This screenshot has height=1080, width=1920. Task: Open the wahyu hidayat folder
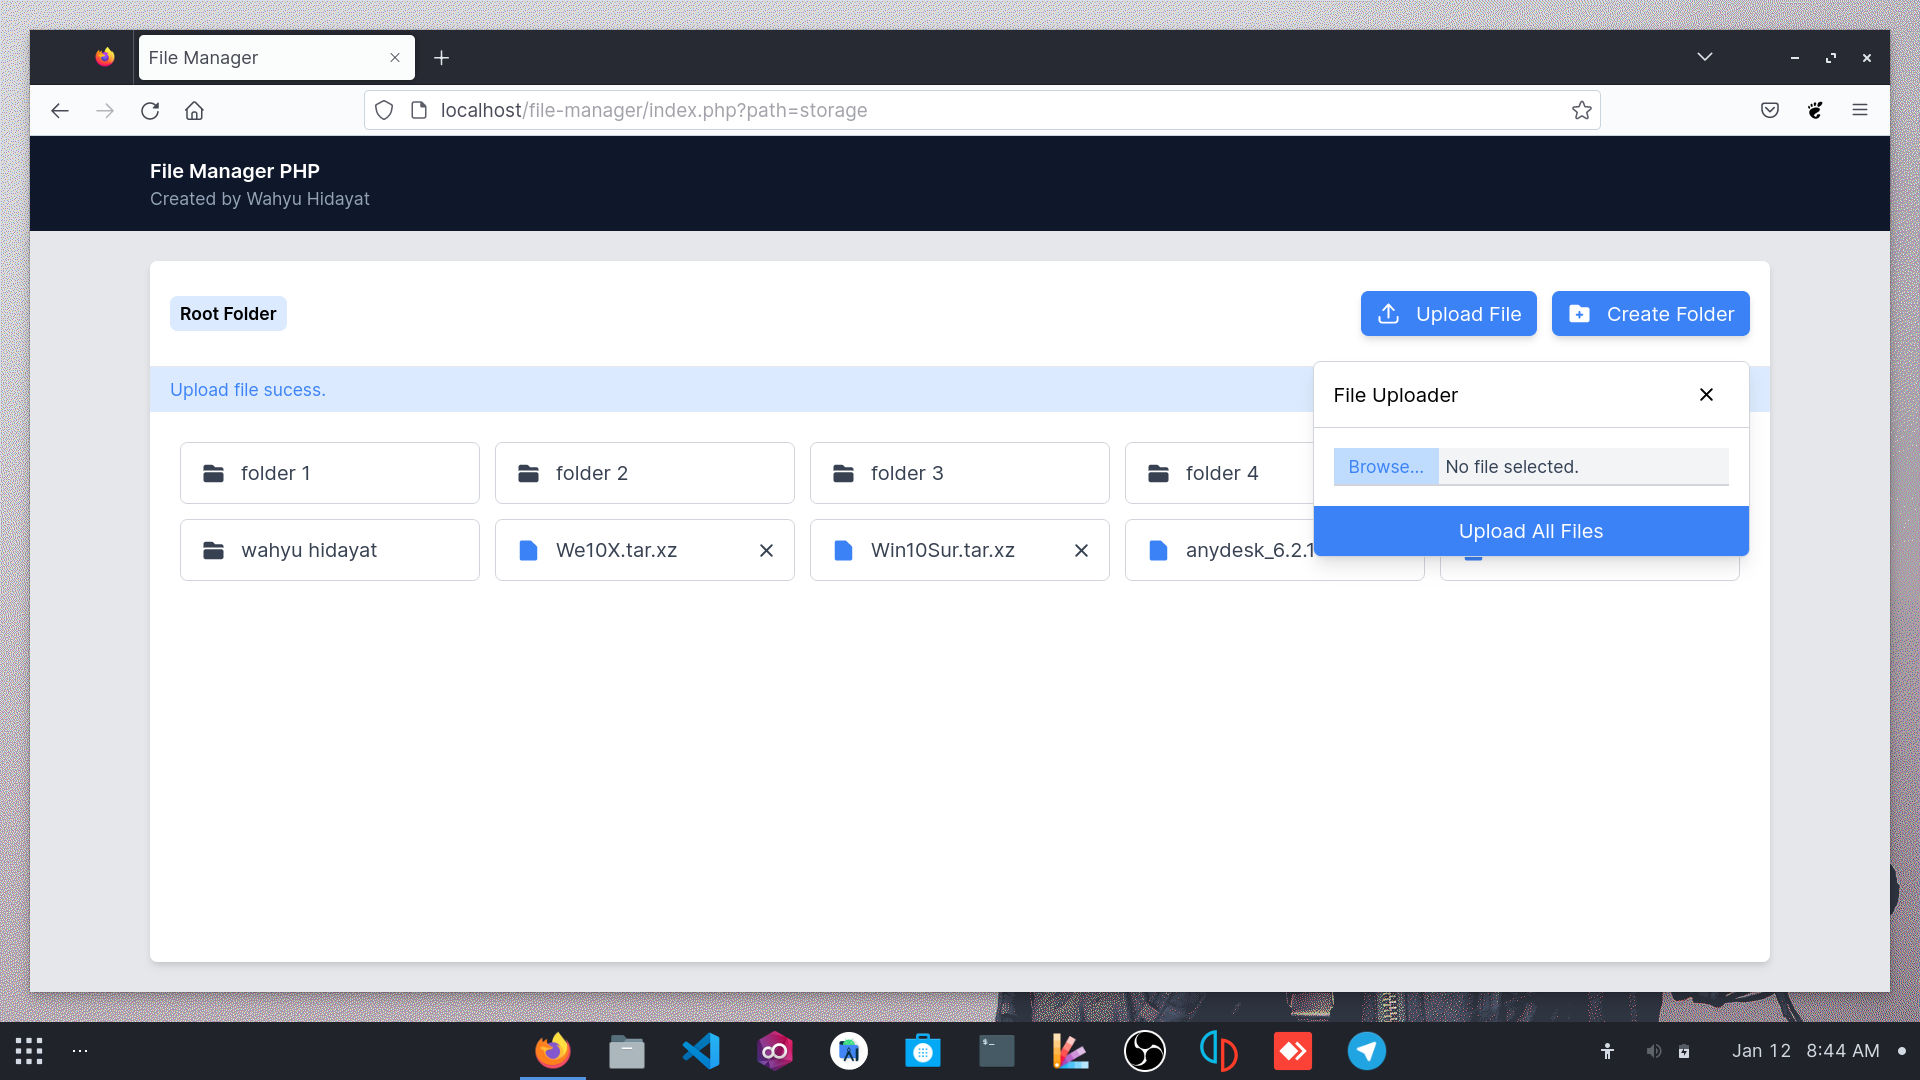click(x=330, y=550)
